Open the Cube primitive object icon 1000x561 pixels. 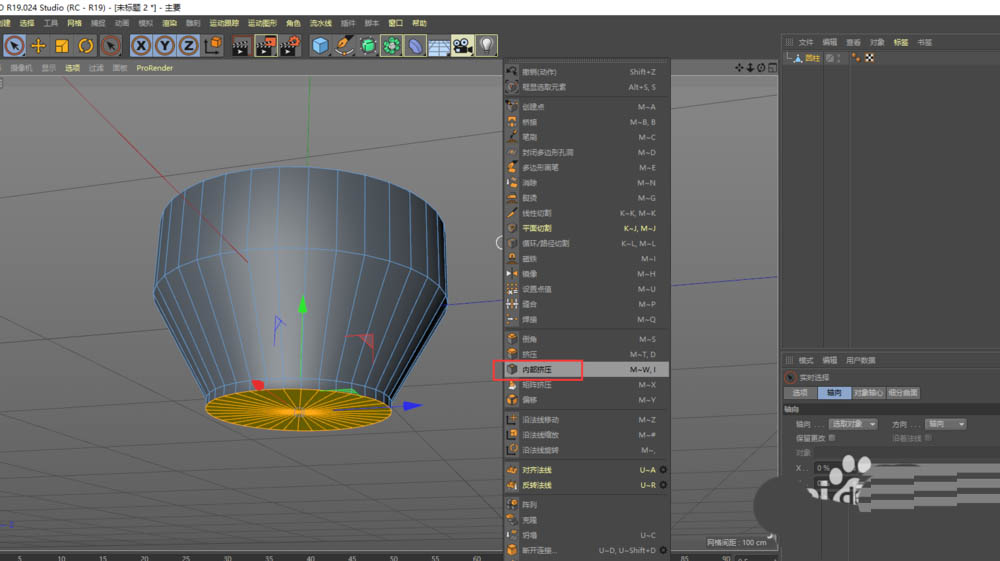click(x=320, y=45)
